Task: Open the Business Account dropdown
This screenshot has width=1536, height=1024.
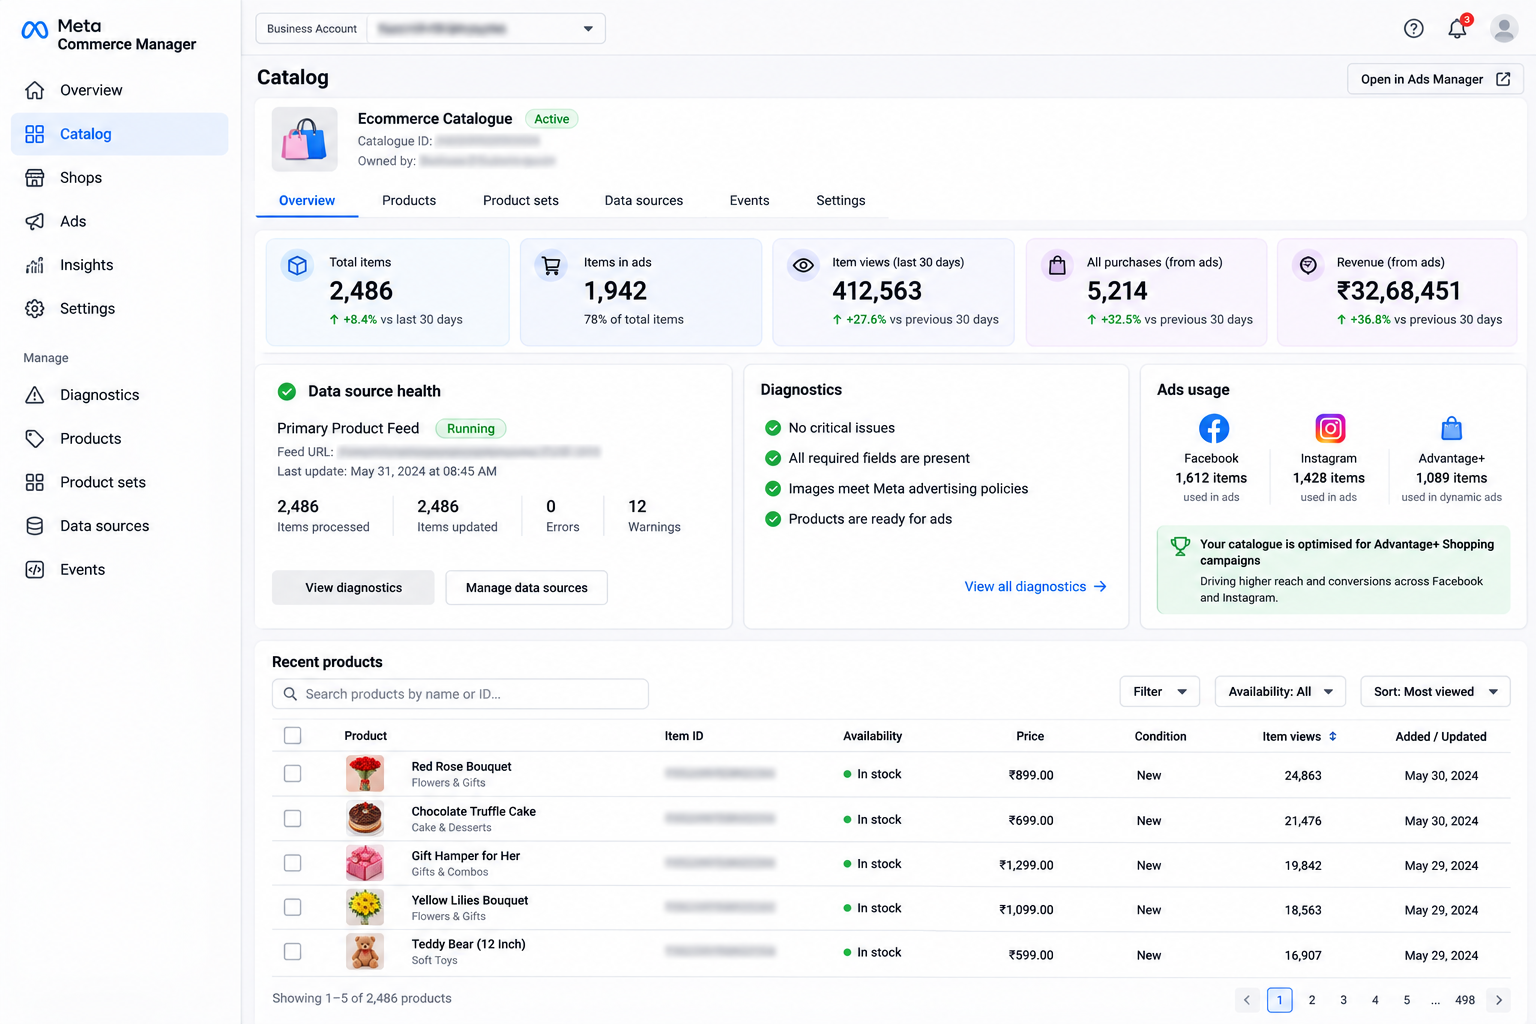Action: (431, 29)
